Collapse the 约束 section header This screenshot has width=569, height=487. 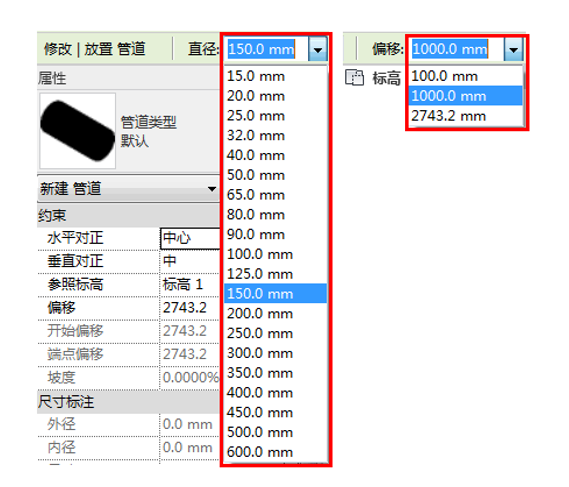128,216
